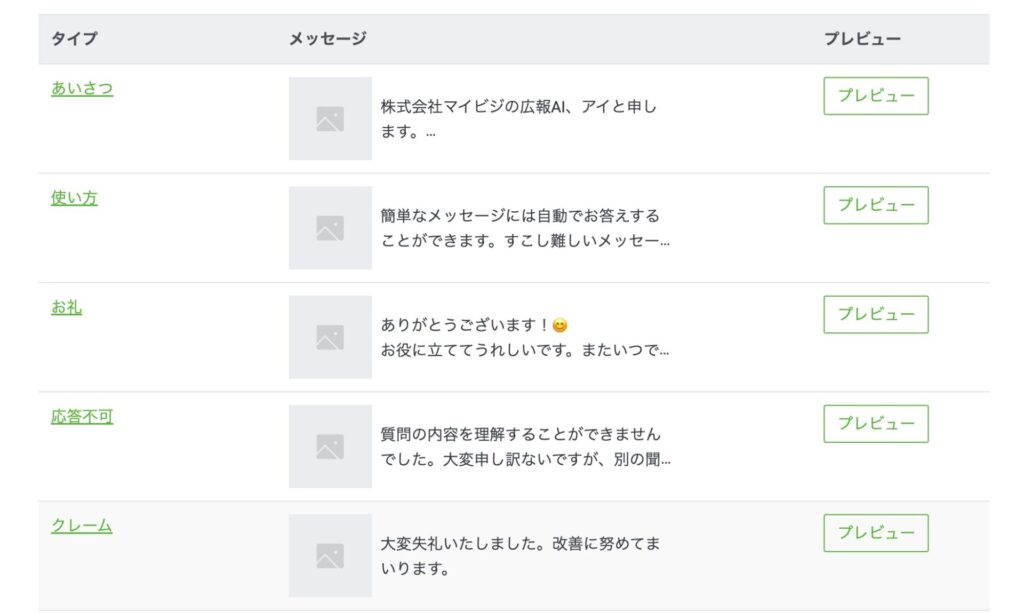Click プレビュー button for クレーム row

[876, 533]
